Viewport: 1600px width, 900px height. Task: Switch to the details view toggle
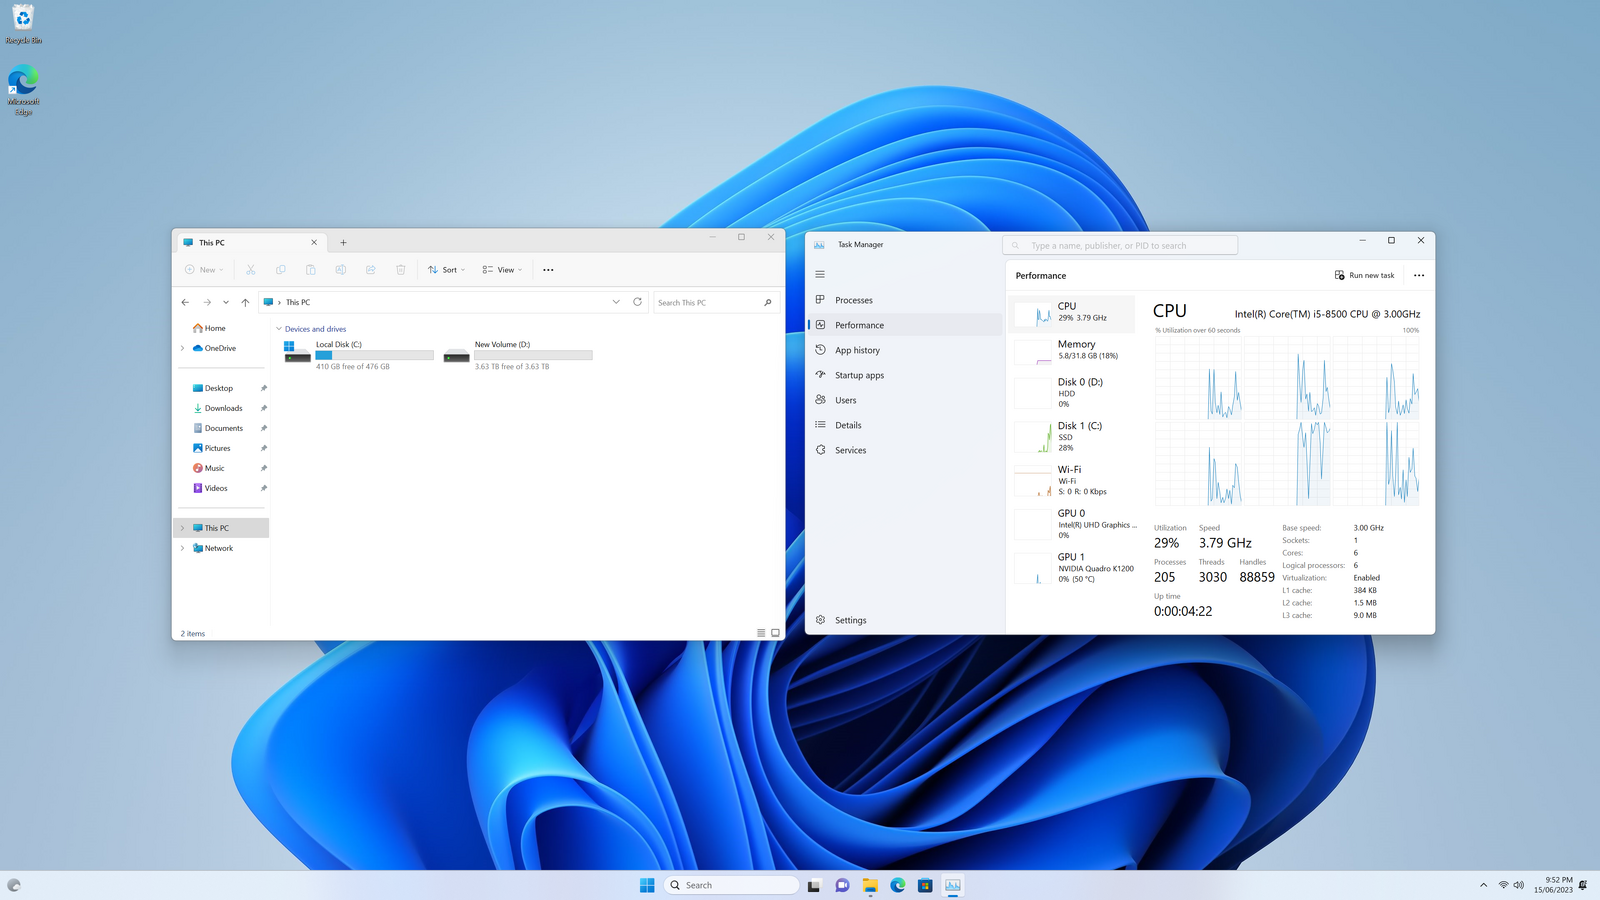[x=761, y=633]
